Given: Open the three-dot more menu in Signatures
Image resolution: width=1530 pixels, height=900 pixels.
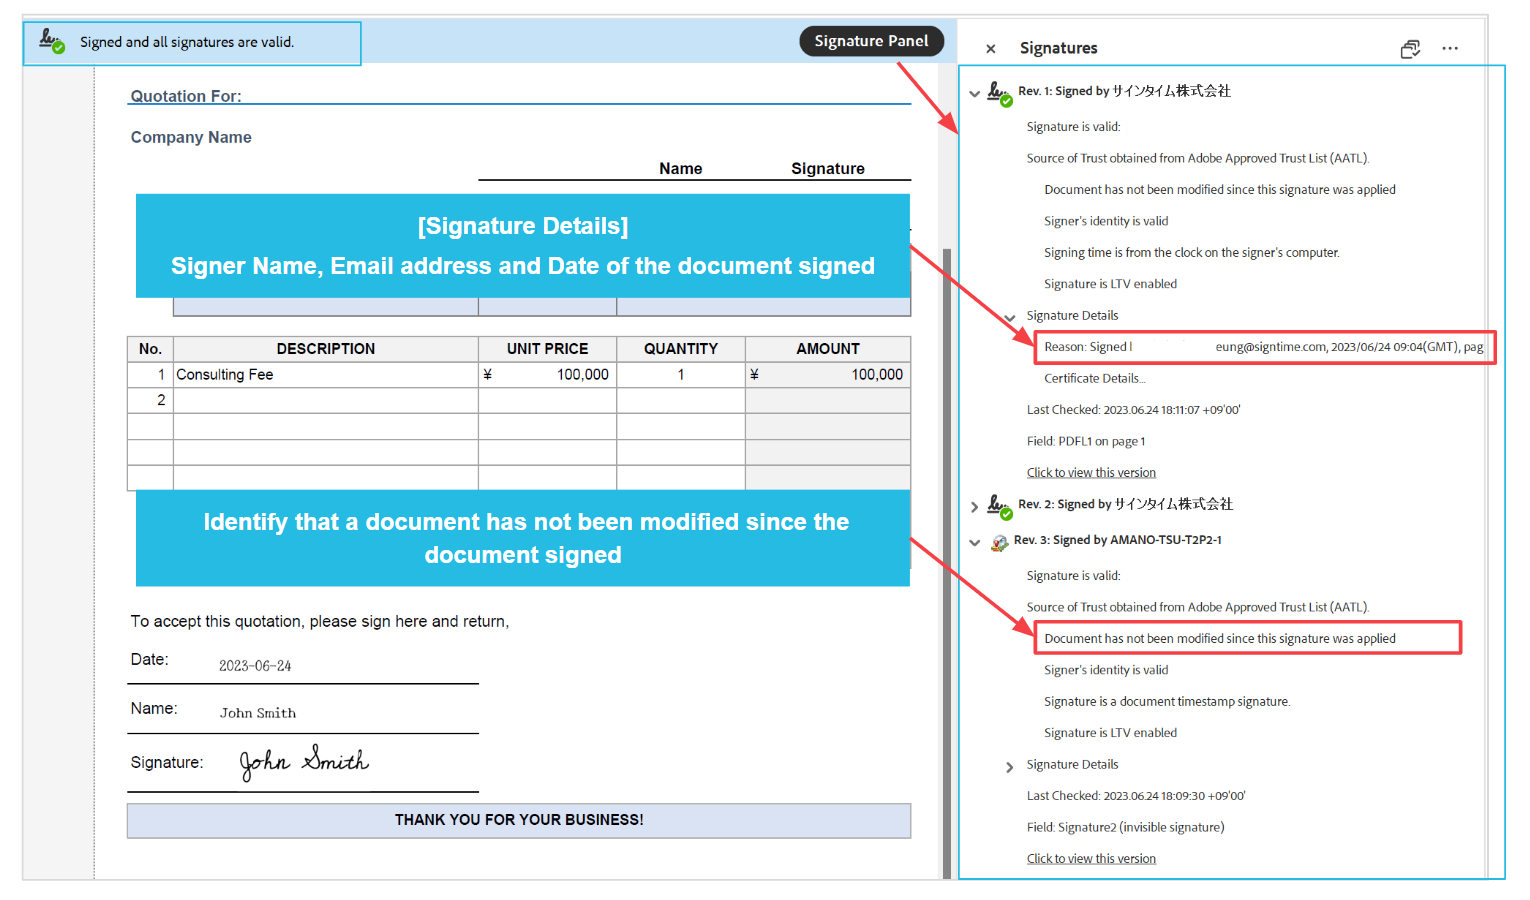Looking at the screenshot, I should coord(1450,48).
